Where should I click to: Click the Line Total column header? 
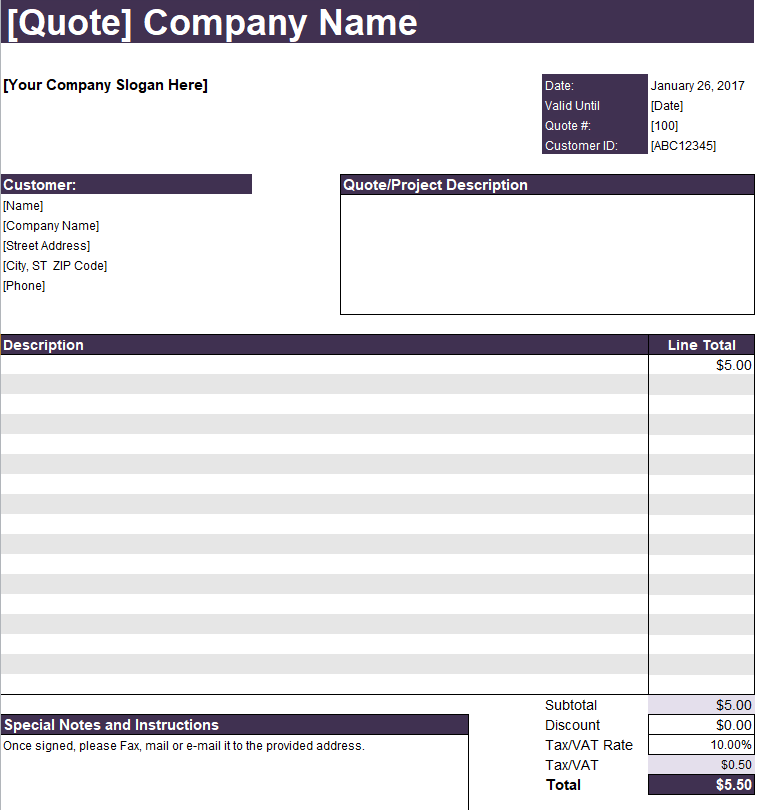click(x=701, y=345)
